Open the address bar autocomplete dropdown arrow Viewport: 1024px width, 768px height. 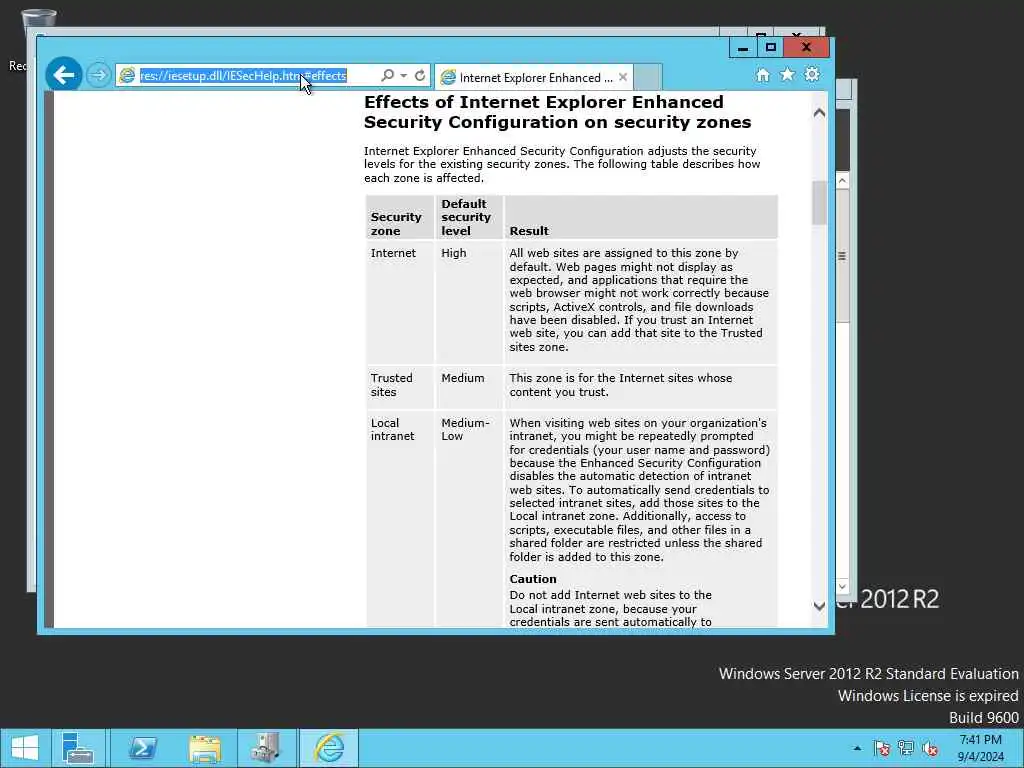click(404, 76)
